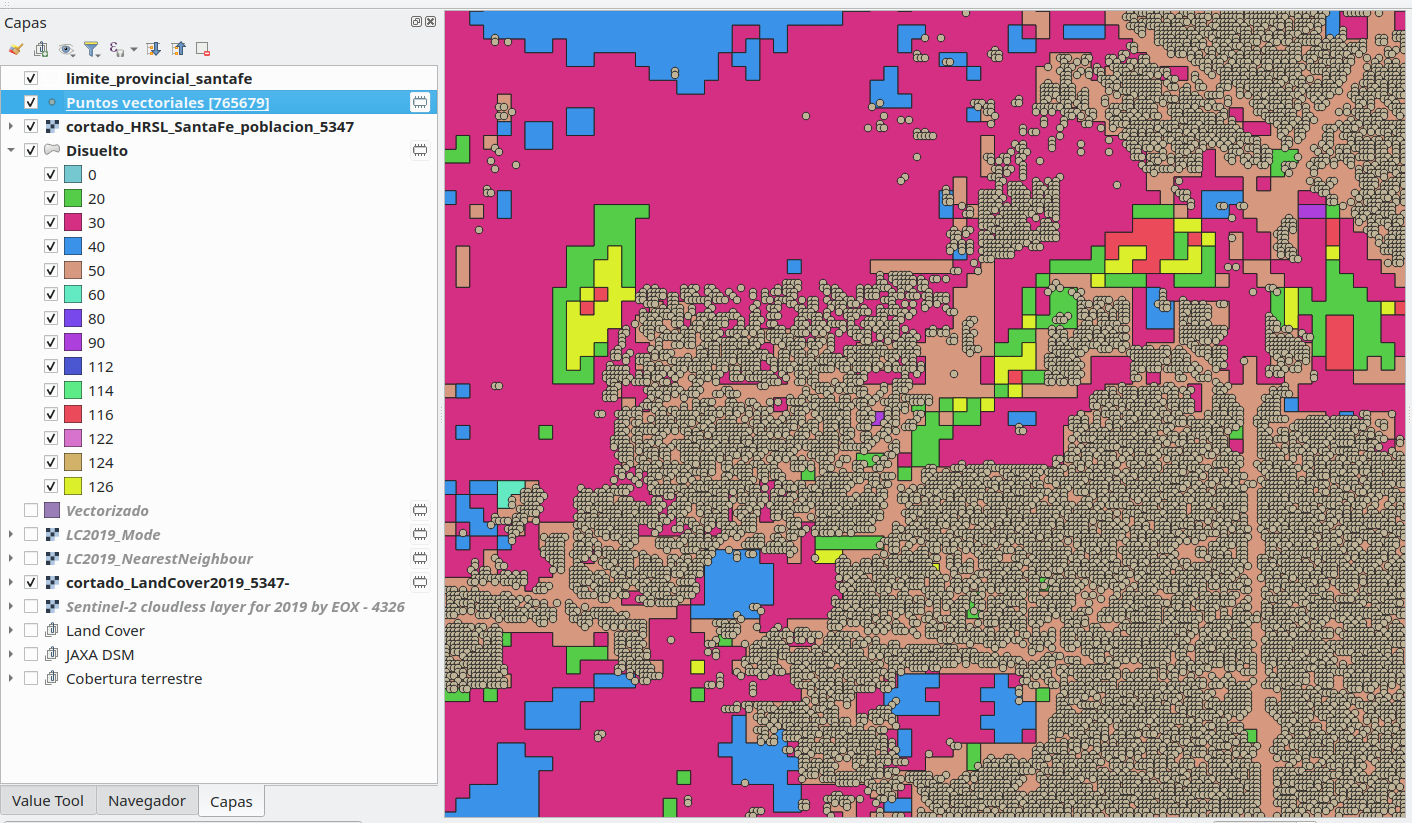Enable the Vectorizado layer checkbox
The image size is (1412, 823).
point(31,510)
